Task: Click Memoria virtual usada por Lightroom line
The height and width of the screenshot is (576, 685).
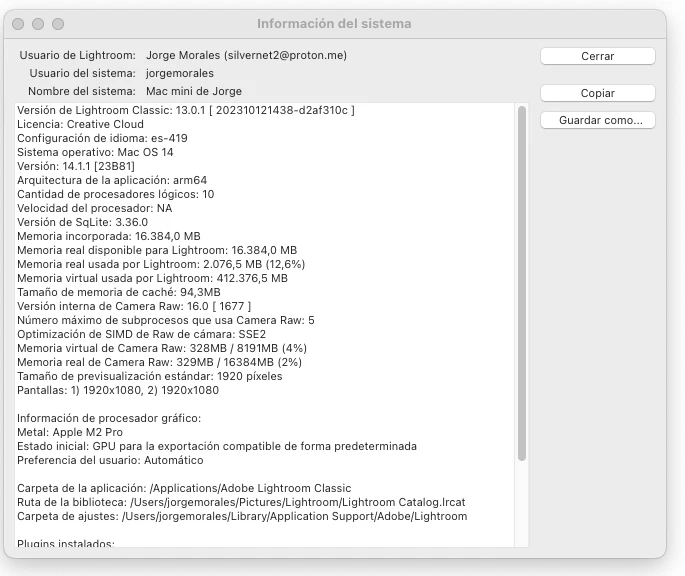Action: point(152,278)
